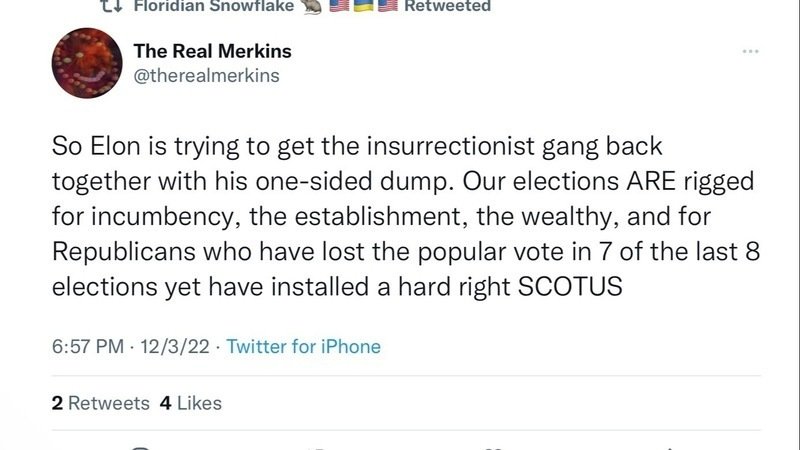View the 4 Likes list
Screen dimensions: 800x450
coord(190,404)
